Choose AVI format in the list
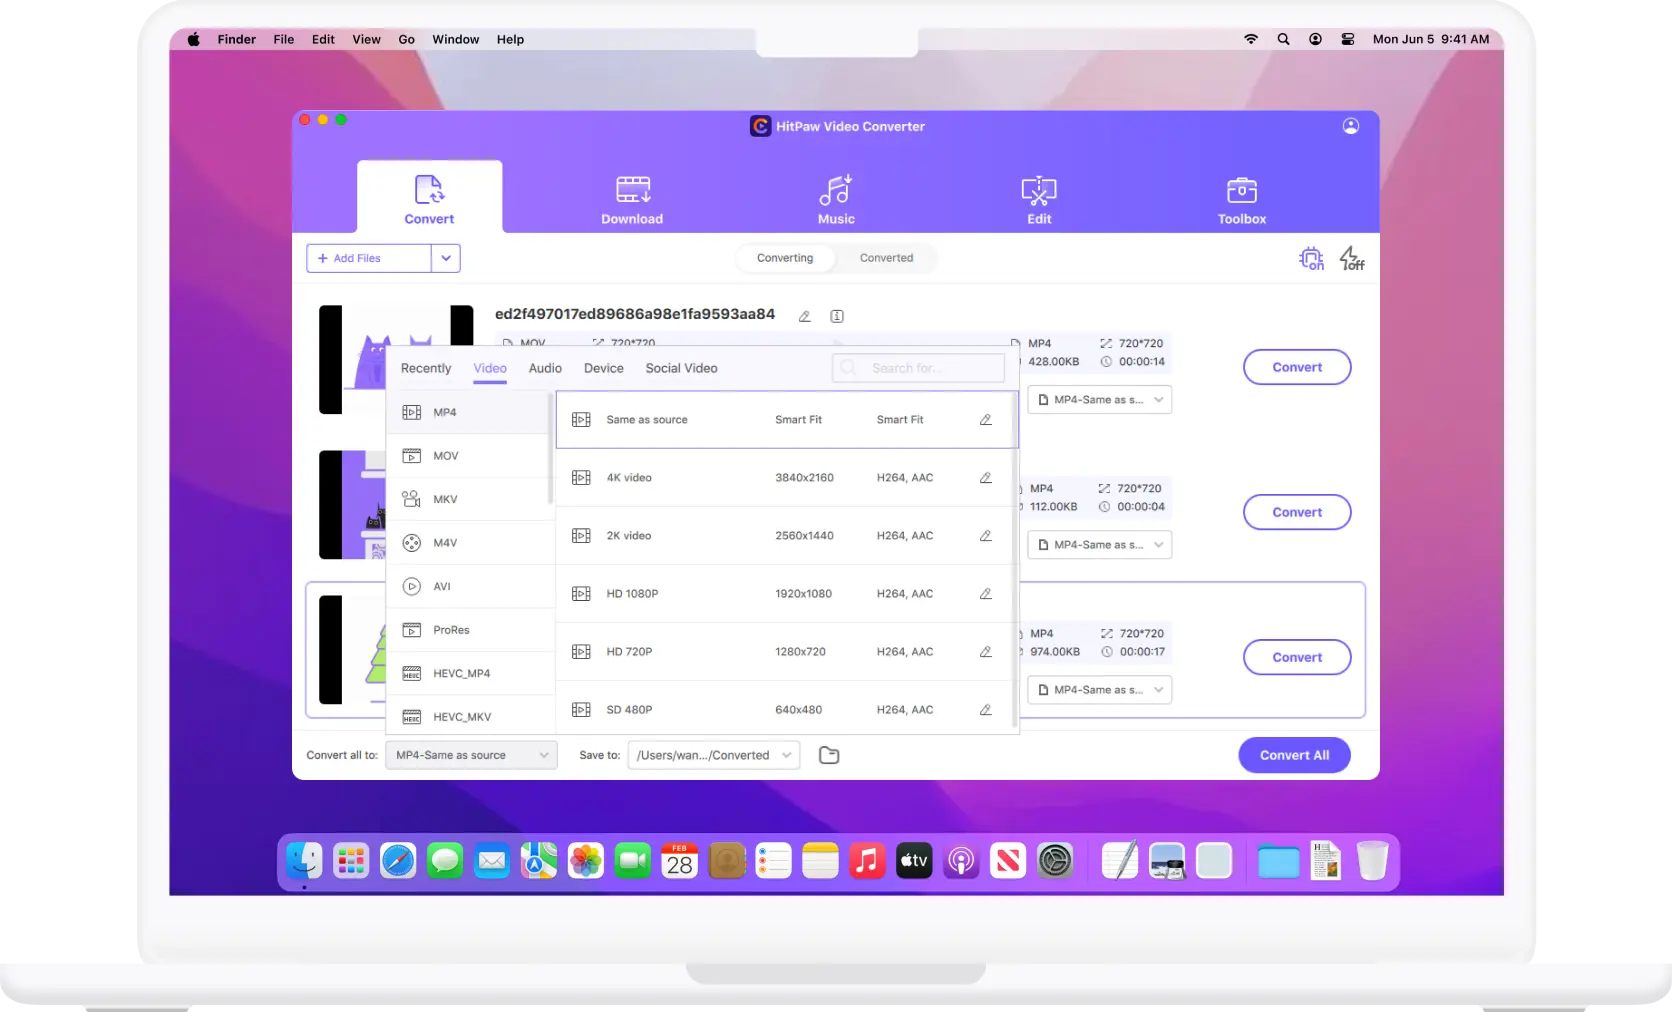This screenshot has width=1672, height=1012. pos(469,586)
